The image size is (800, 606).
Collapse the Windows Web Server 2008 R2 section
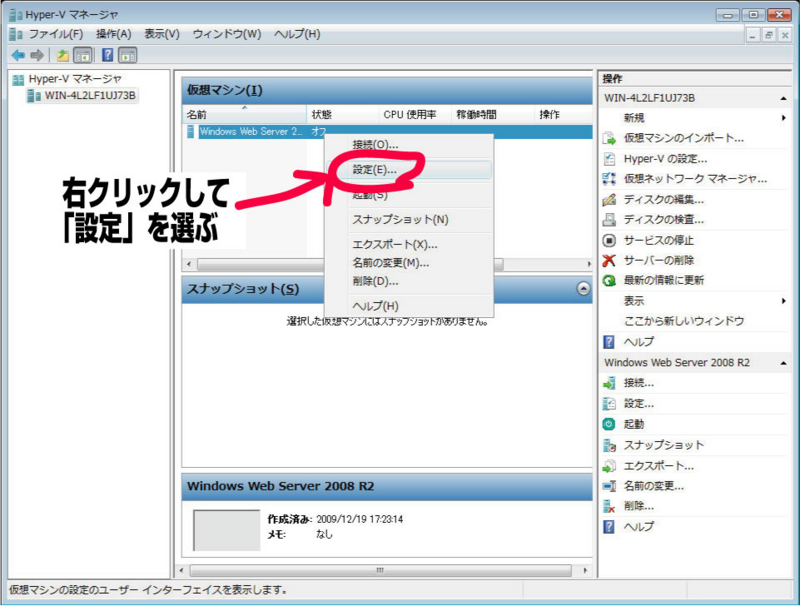pos(782,362)
